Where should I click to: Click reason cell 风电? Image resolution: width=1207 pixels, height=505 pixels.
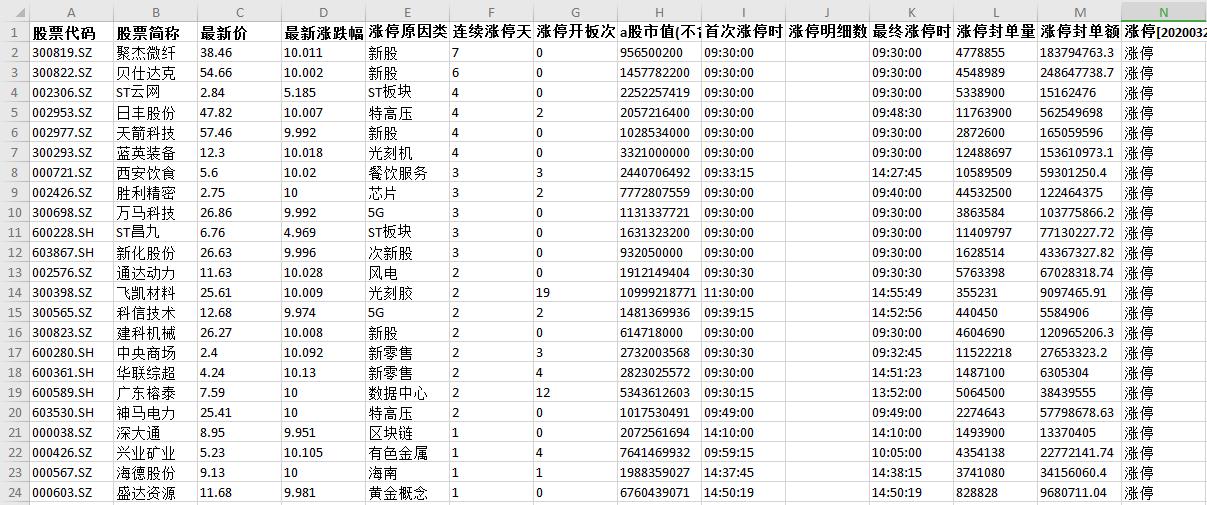(x=407, y=272)
